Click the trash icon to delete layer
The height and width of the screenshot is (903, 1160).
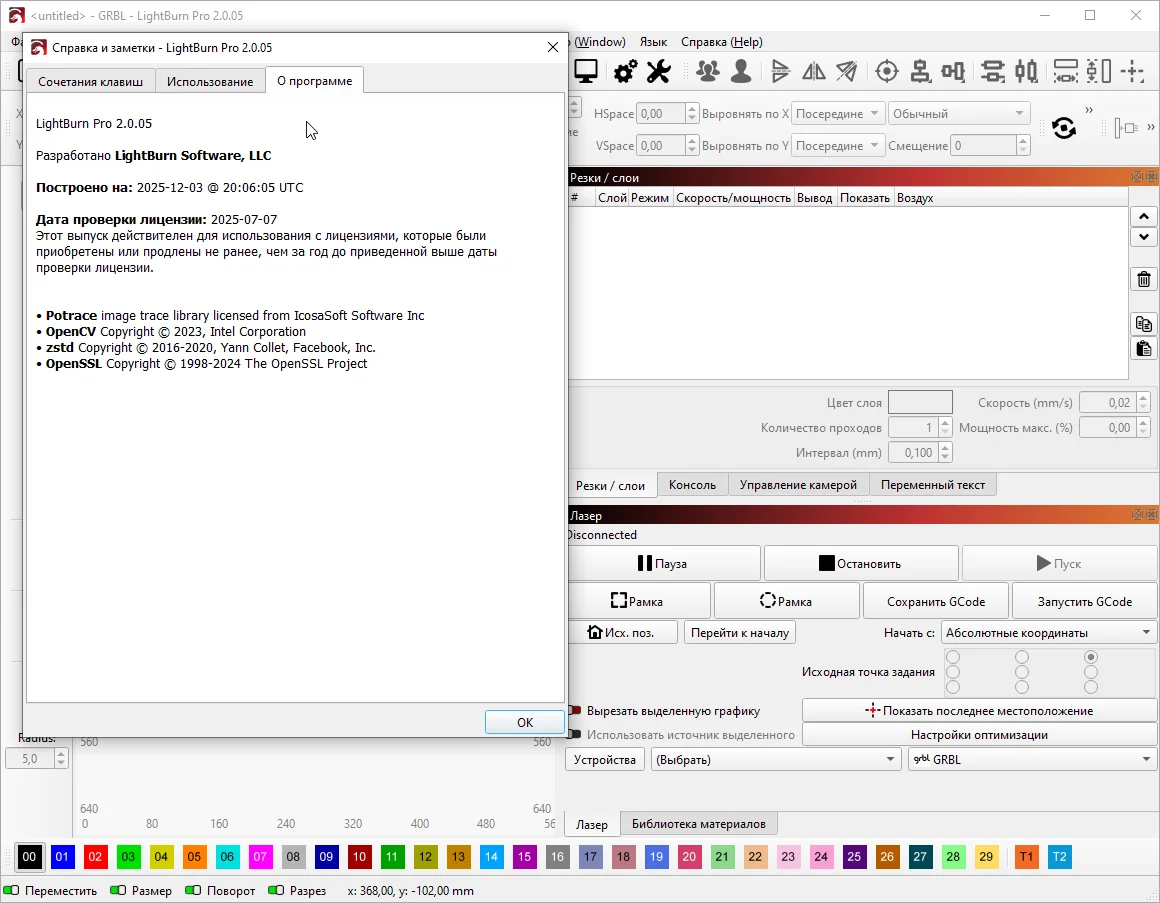tap(1144, 279)
